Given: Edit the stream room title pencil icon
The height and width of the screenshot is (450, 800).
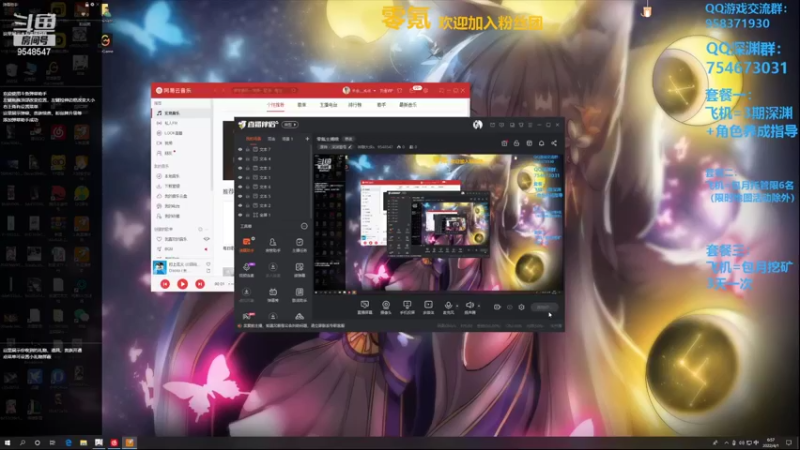Looking at the screenshot, I should coord(350,147).
